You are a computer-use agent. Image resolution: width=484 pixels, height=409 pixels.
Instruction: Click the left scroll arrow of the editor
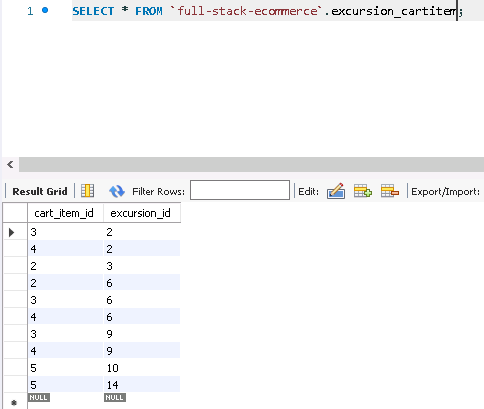(x=10, y=164)
